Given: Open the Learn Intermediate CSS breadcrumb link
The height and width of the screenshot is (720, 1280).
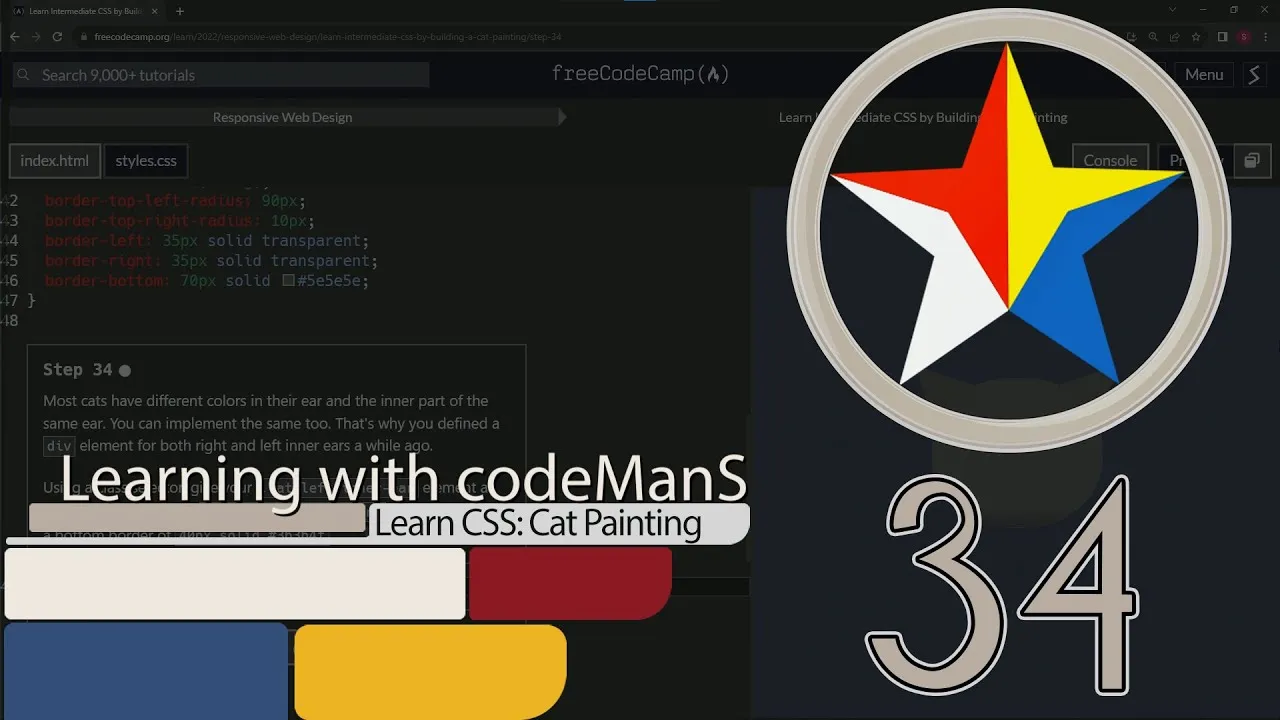Looking at the screenshot, I should pyautogui.click(x=923, y=117).
